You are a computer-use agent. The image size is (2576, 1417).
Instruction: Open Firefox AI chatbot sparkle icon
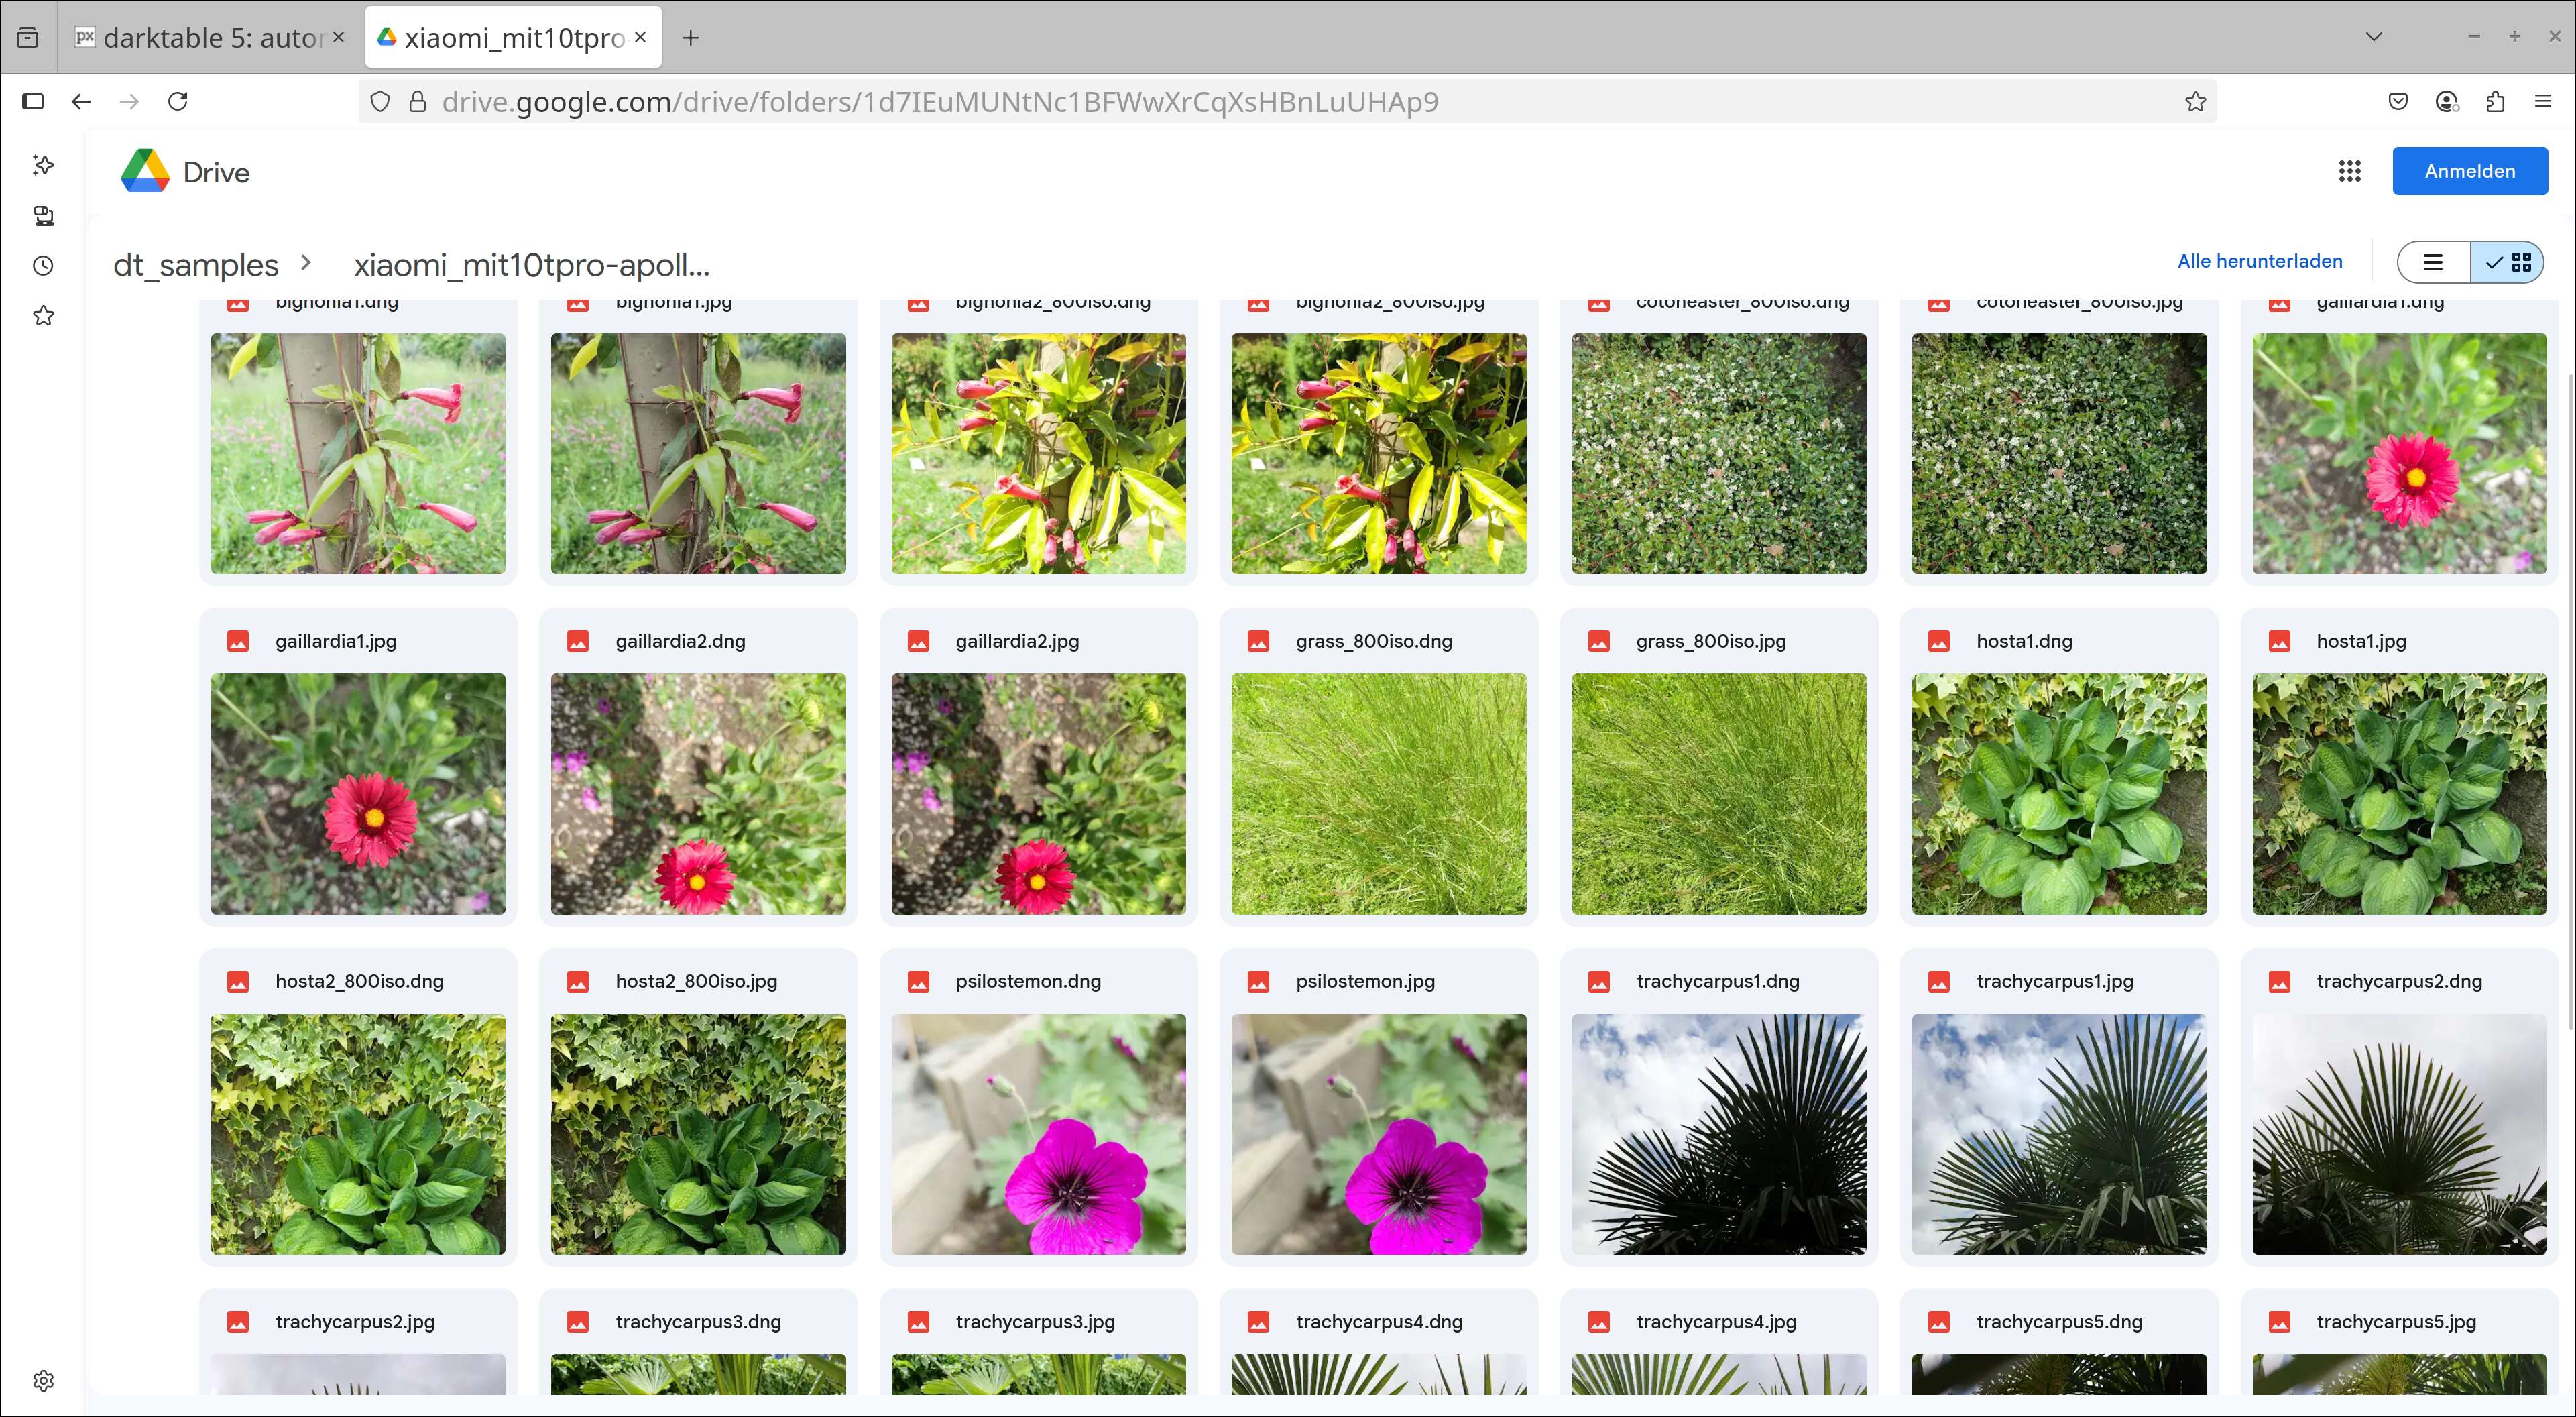pos(43,164)
